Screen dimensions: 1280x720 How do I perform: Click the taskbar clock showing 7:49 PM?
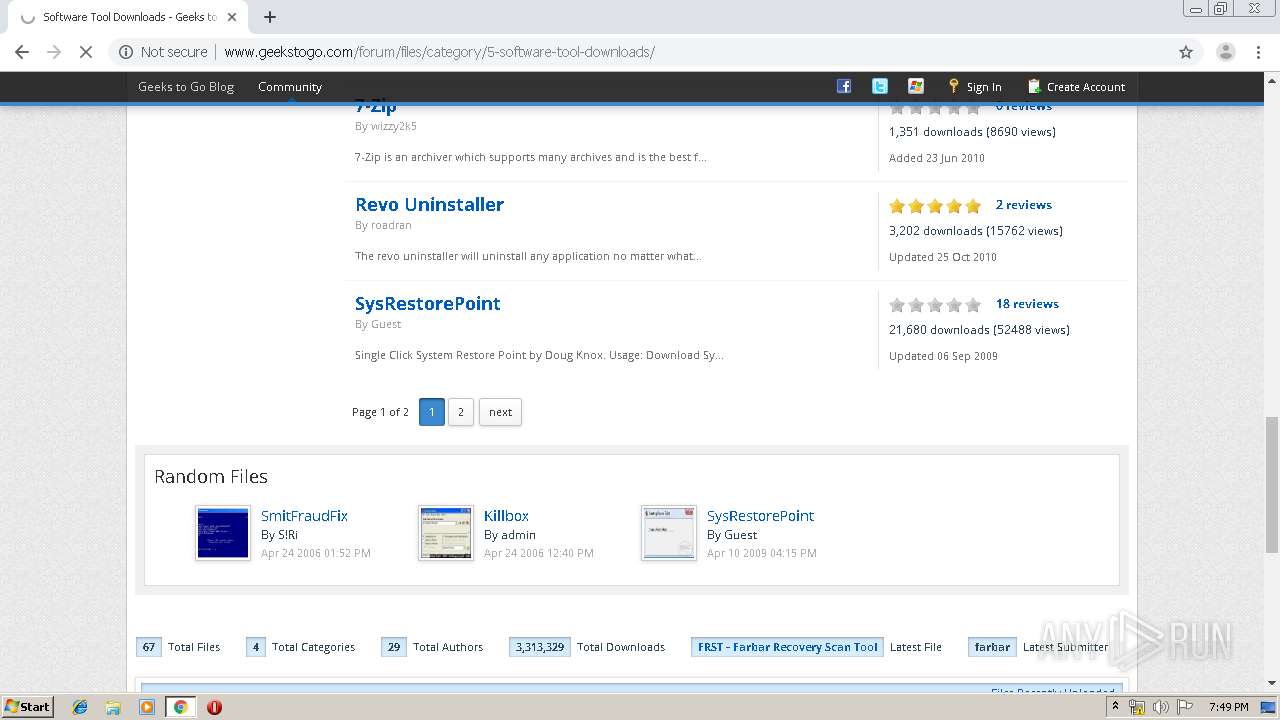coord(1228,707)
